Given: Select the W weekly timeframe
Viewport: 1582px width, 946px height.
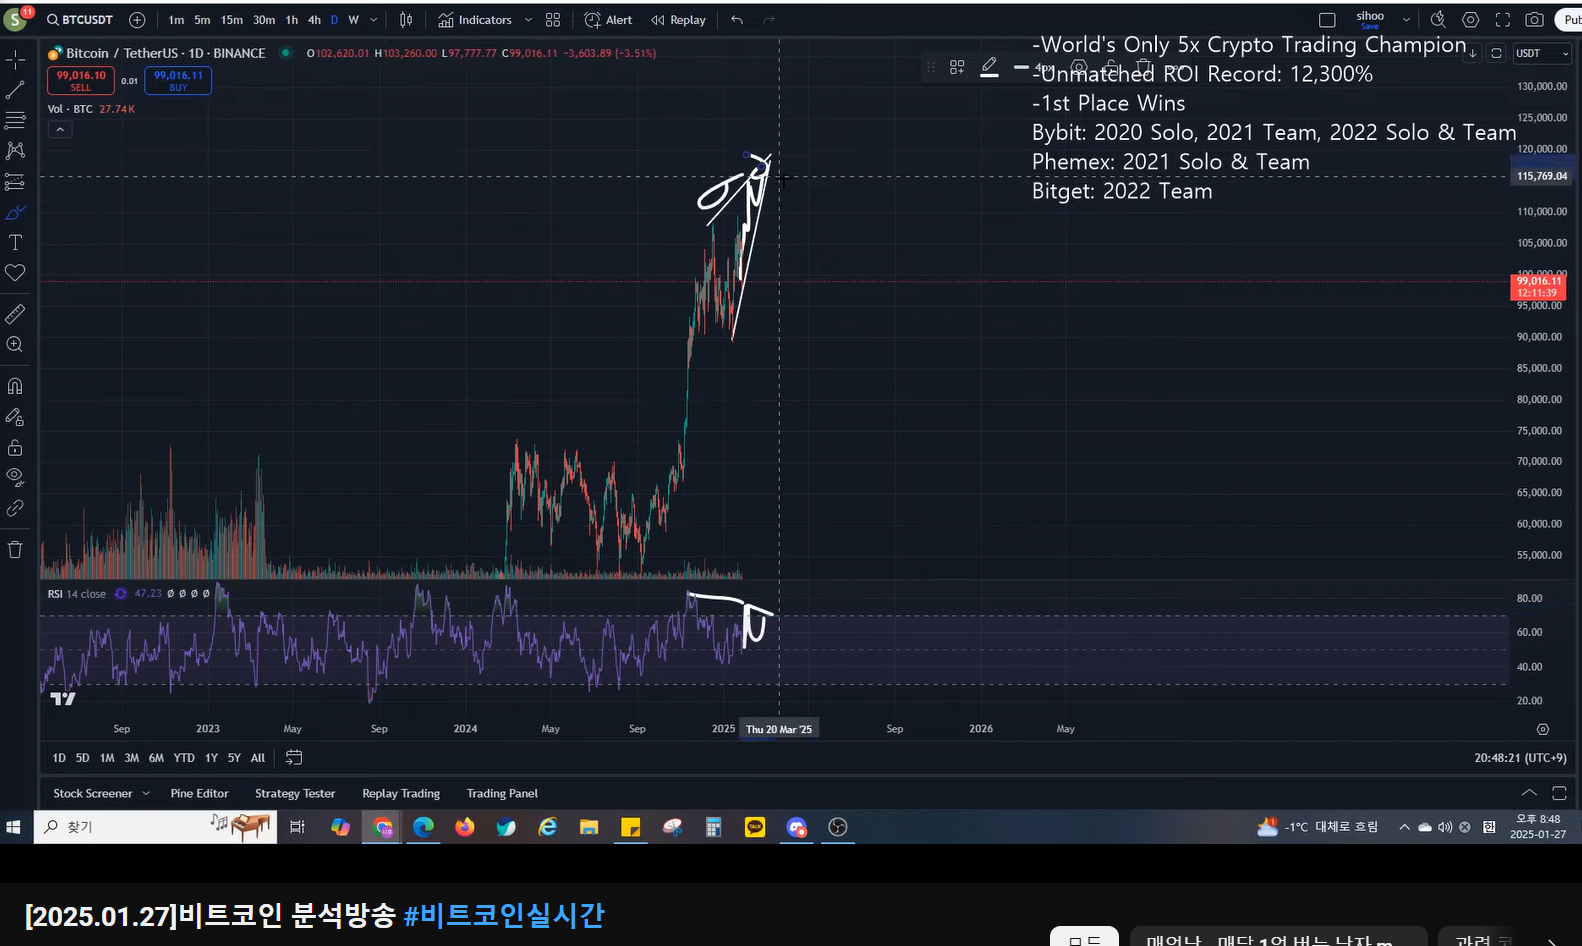Looking at the screenshot, I should click(353, 20).
